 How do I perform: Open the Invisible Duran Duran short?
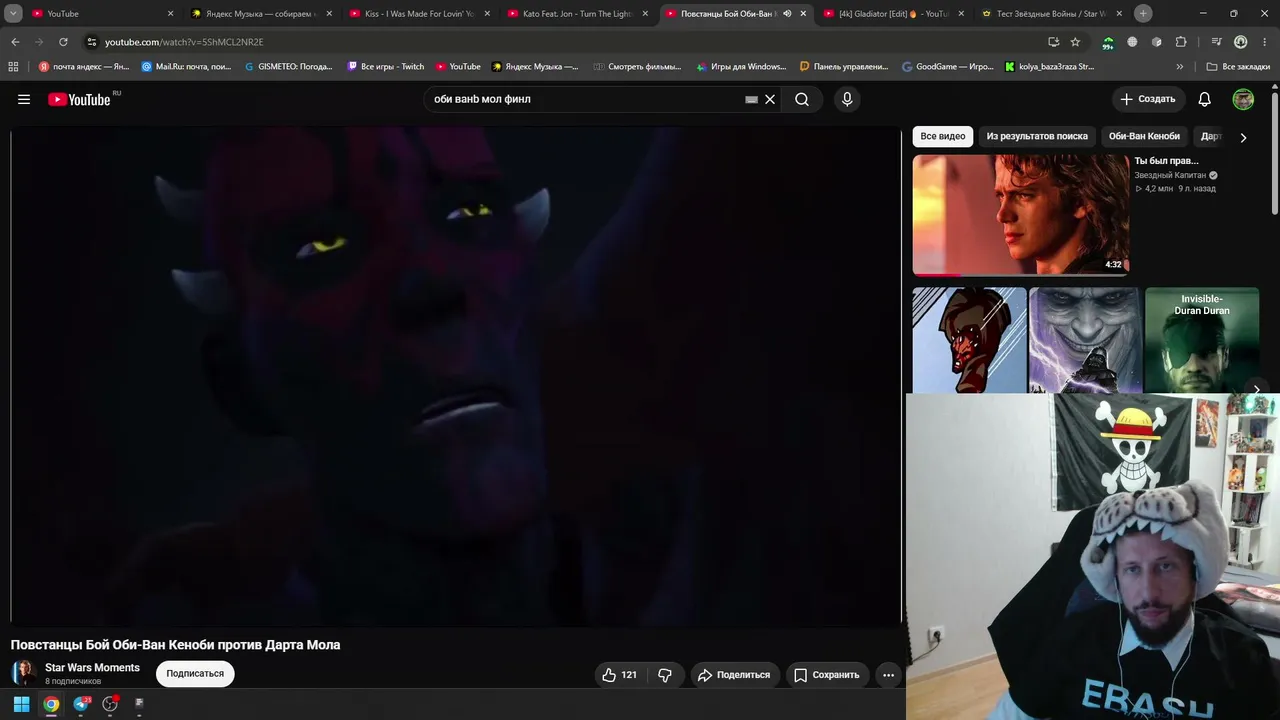tap(1202, 340)
